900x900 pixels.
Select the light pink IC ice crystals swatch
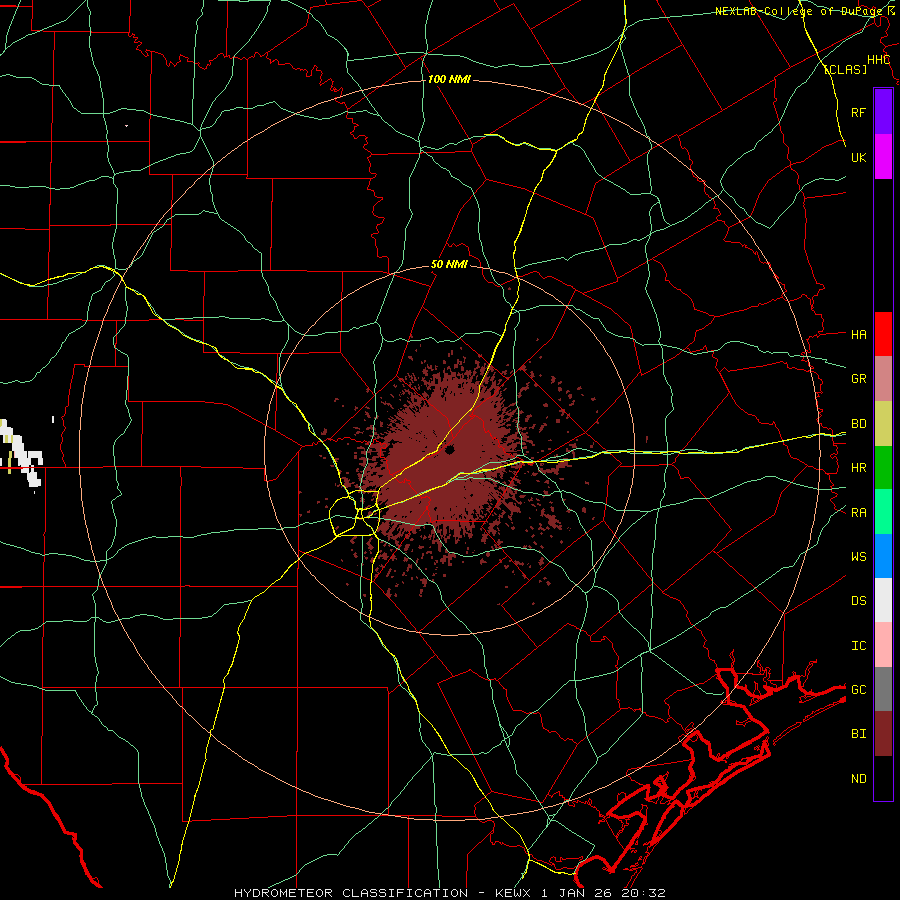(x=883, y=645)
